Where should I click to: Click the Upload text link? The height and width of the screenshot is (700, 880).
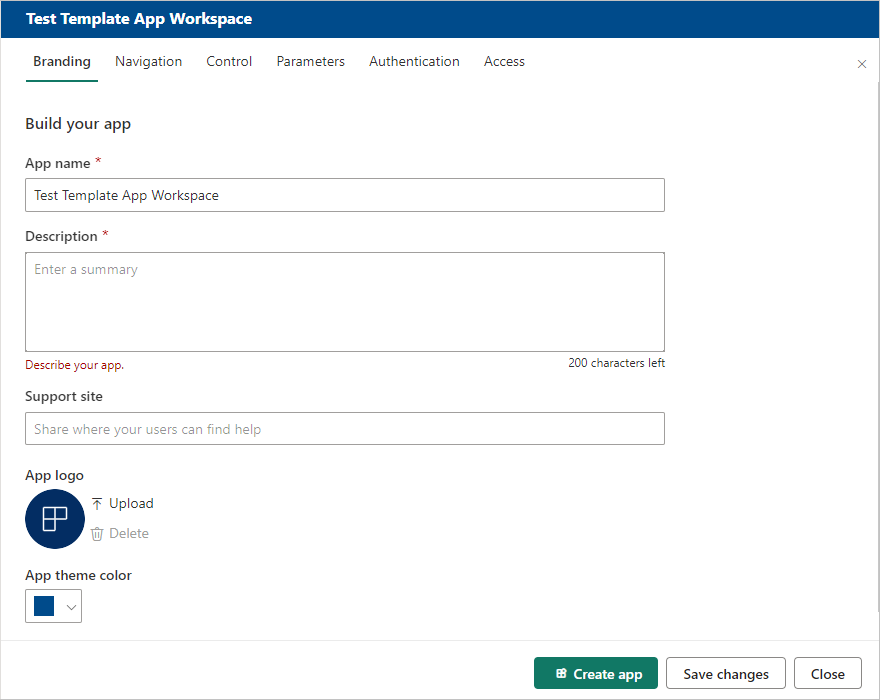tap(131, 504)
